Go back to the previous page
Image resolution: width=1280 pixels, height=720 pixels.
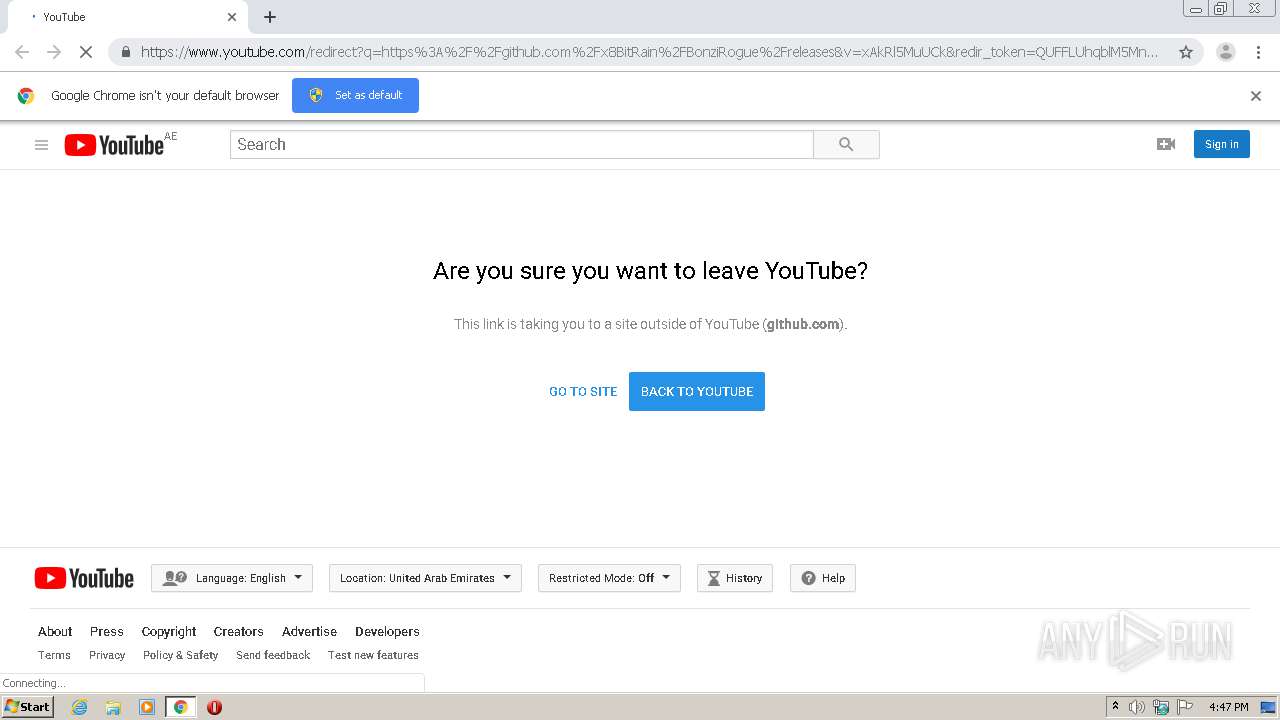[x=22, y=52]
